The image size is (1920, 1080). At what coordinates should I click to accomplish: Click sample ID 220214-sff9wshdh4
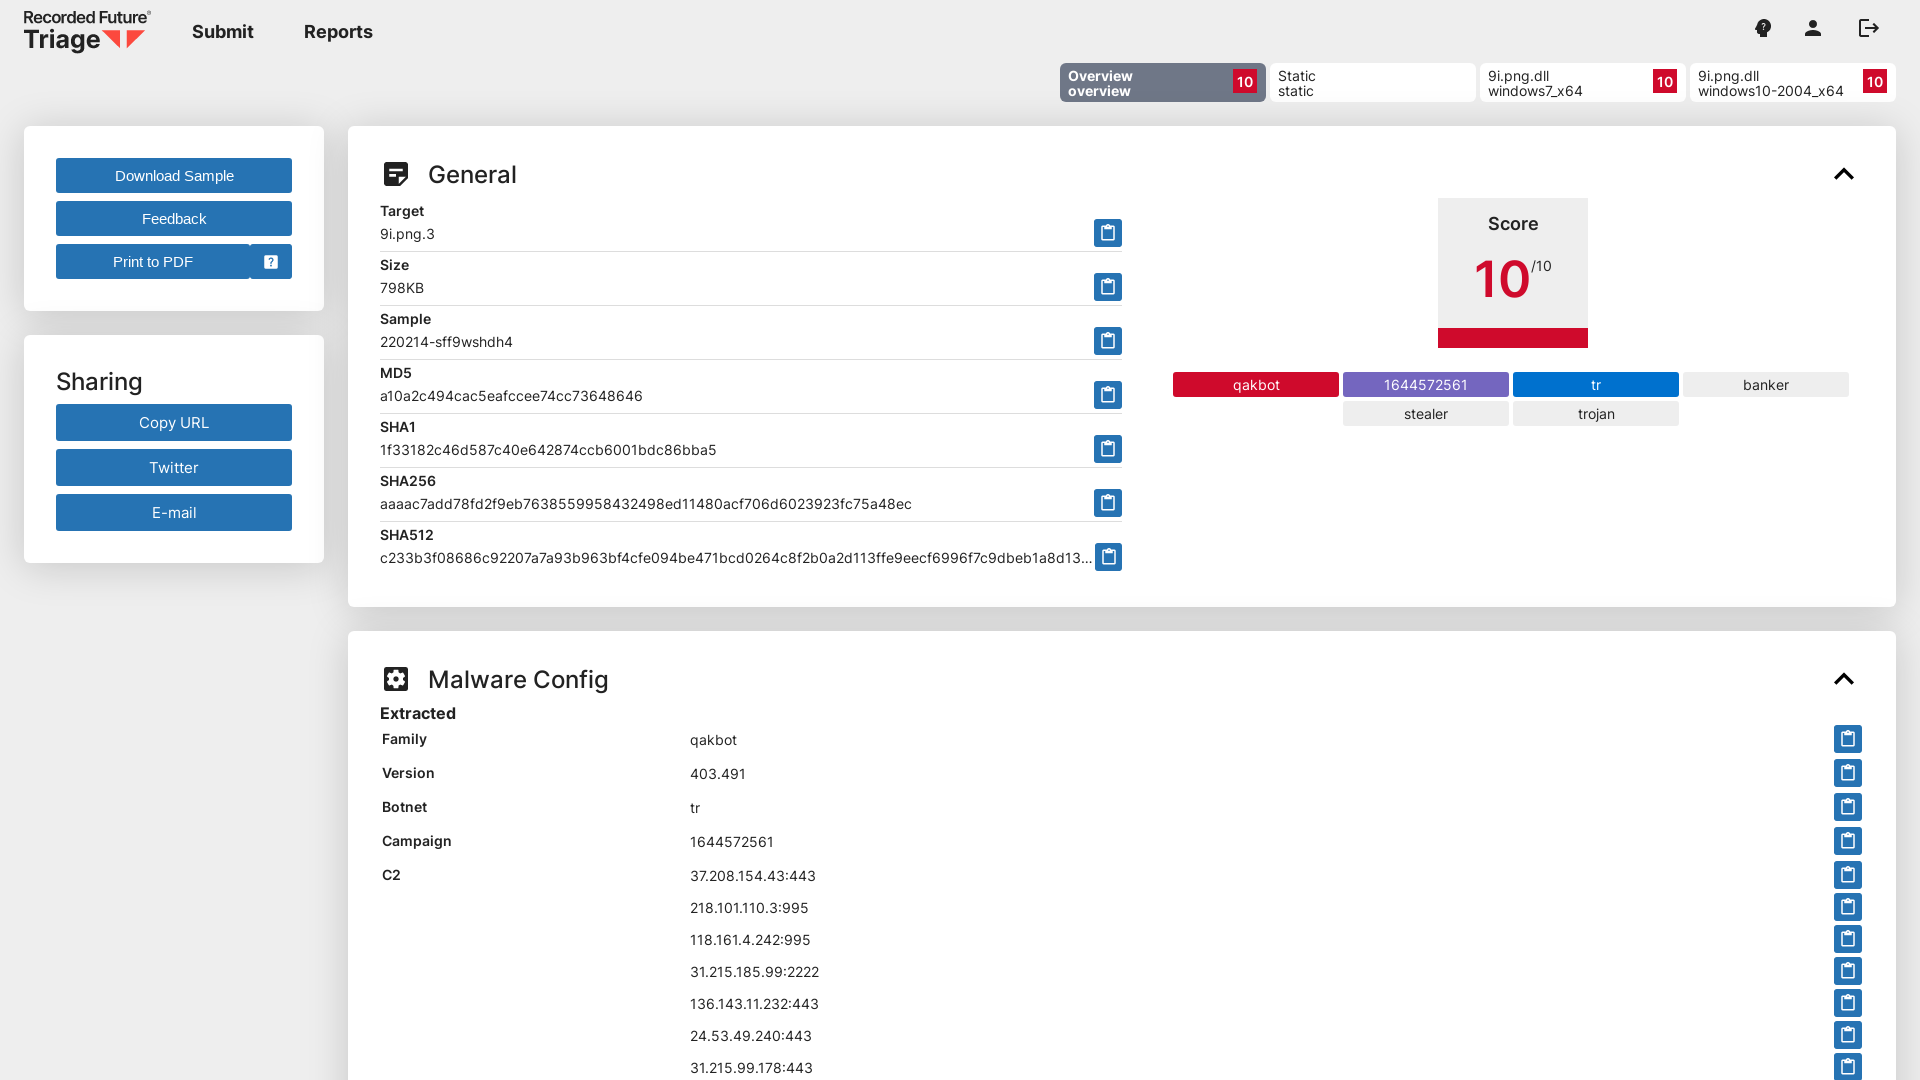446,342
